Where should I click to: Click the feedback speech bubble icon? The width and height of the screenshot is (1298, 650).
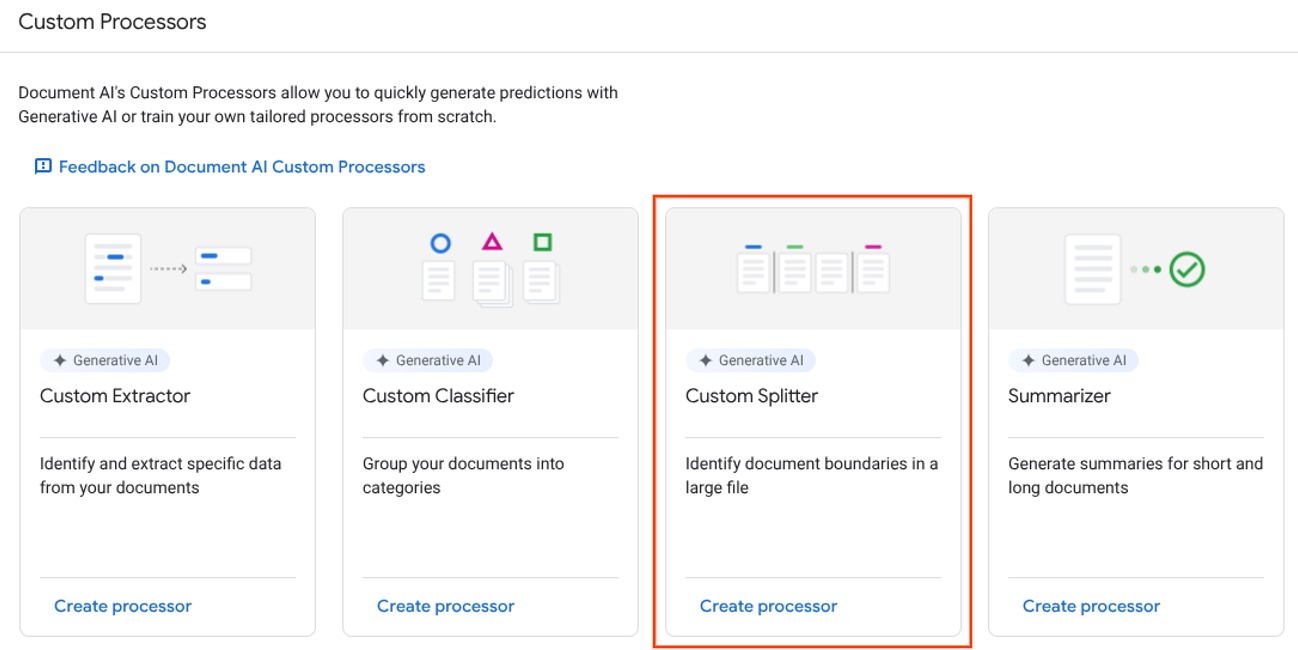pos(43,167)
